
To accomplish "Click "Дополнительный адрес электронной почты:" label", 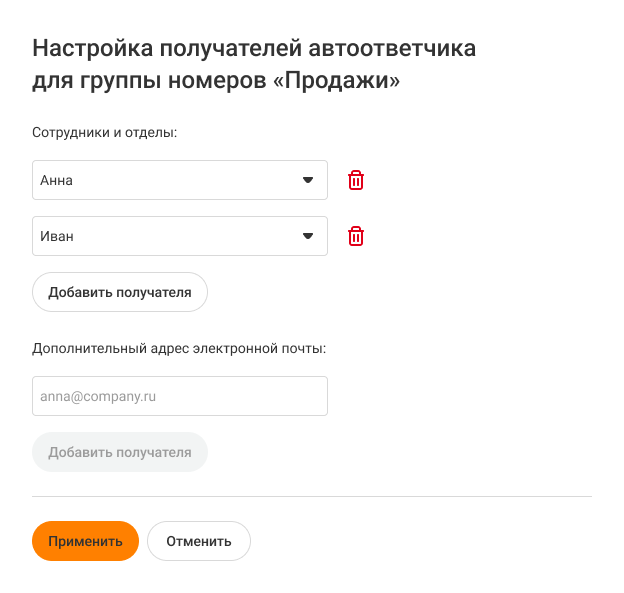I will pos(180,348).
